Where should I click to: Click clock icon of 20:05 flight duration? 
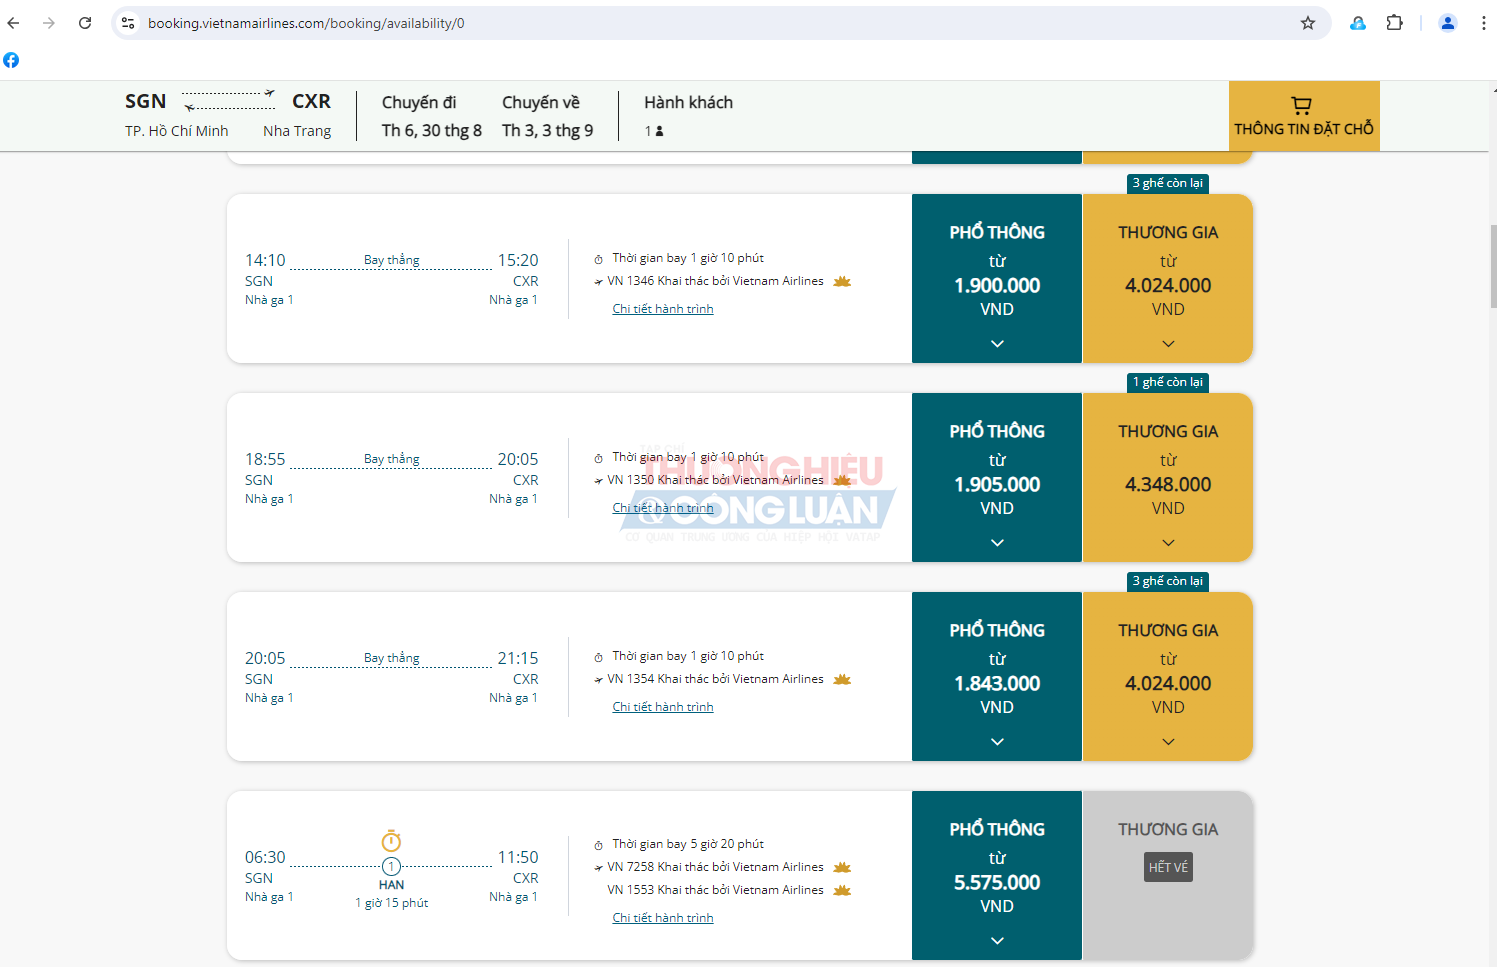click(598, 657)
